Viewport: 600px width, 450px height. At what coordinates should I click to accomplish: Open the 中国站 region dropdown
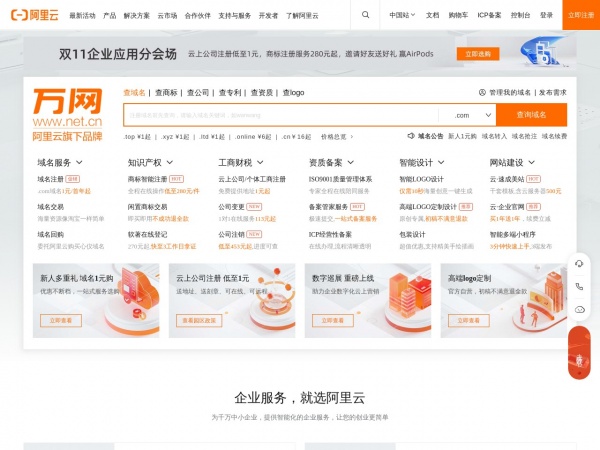402,16
